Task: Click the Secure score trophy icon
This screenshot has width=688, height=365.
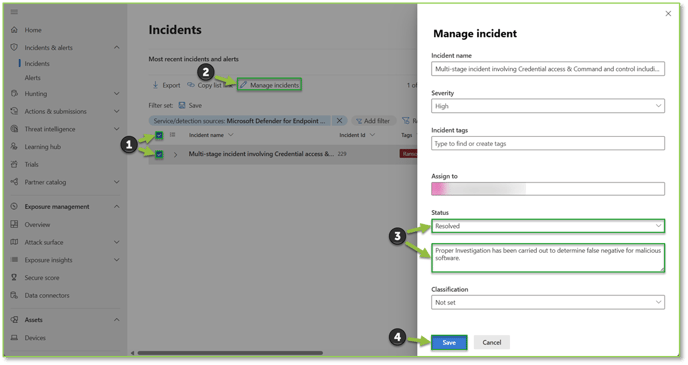Action: (14, 277)
